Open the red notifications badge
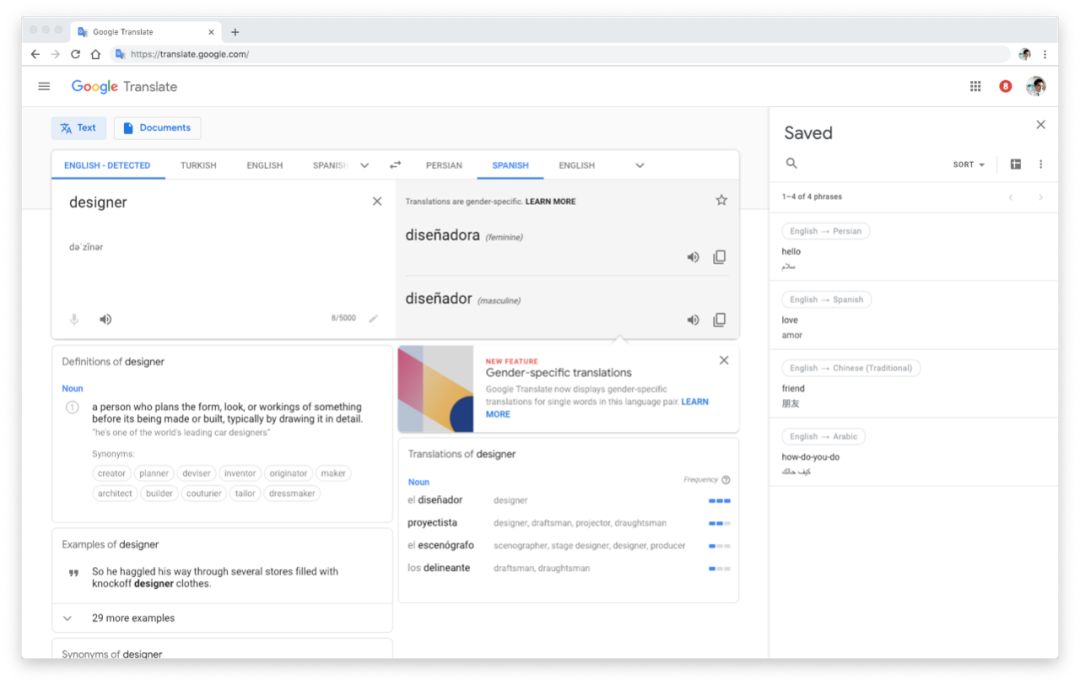The image size is (1080, 685). (1006, 86)
